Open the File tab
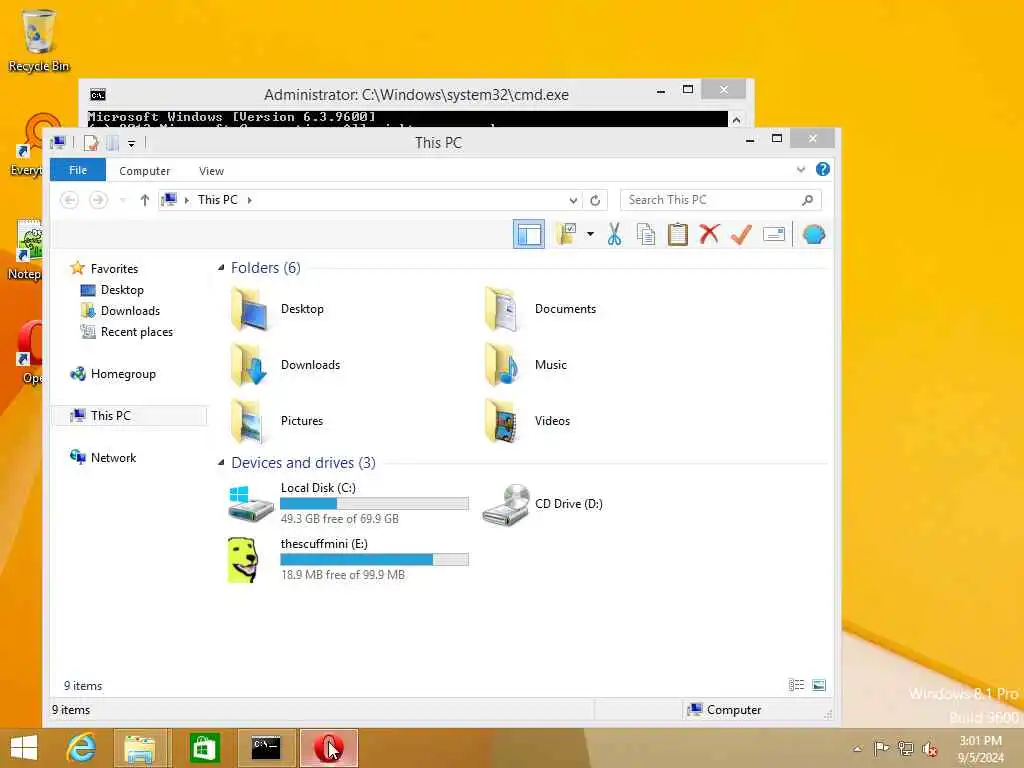This screenshot has height=768, width=1024. click(x=78, y=170)
